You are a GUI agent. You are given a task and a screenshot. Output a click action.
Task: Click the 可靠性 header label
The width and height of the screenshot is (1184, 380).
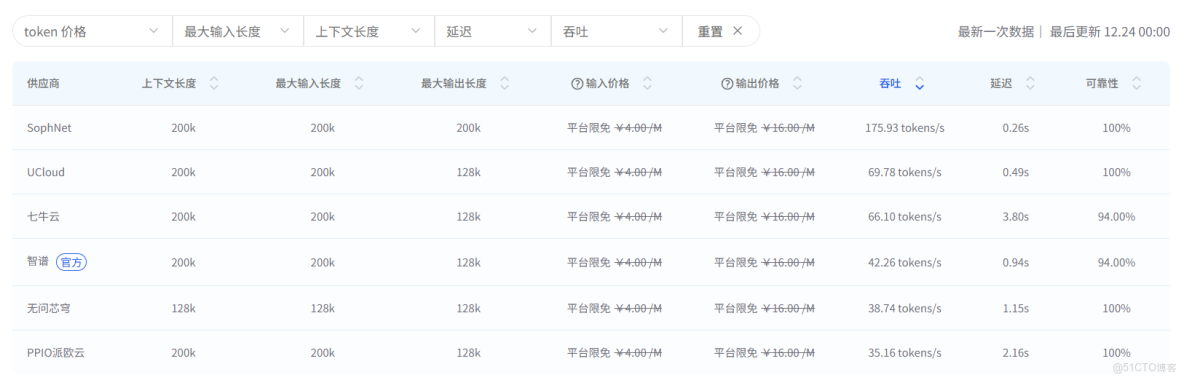(1102, 84)
